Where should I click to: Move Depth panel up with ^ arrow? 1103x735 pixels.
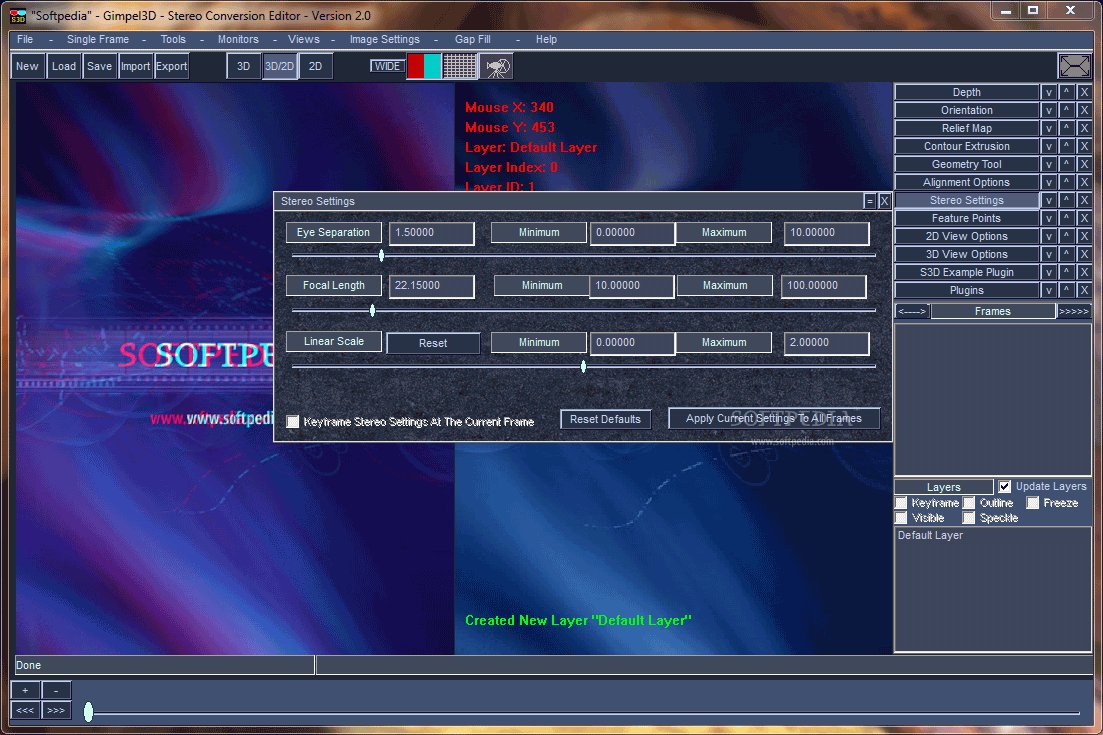(1066, 92)
